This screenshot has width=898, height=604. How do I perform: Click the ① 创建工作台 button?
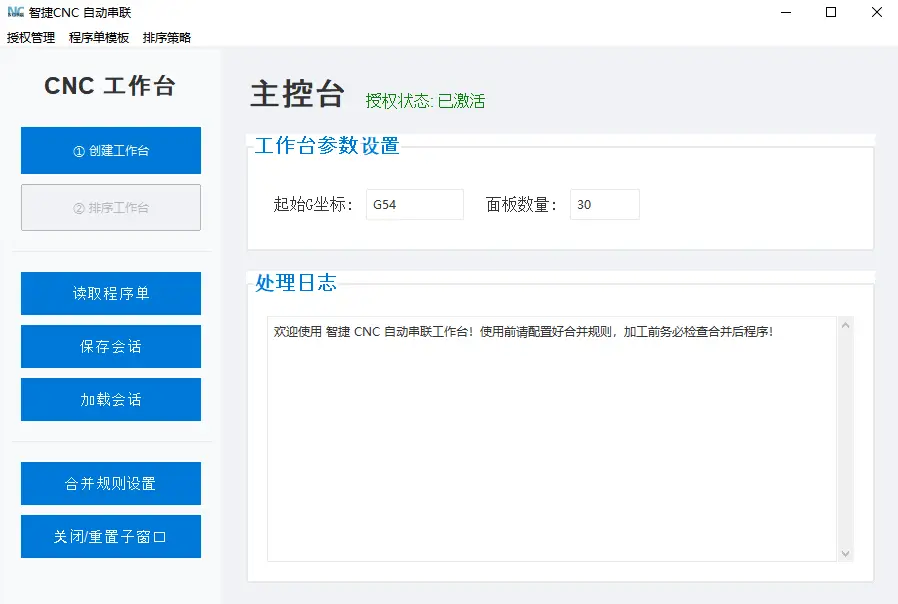(x=110, y=150)
